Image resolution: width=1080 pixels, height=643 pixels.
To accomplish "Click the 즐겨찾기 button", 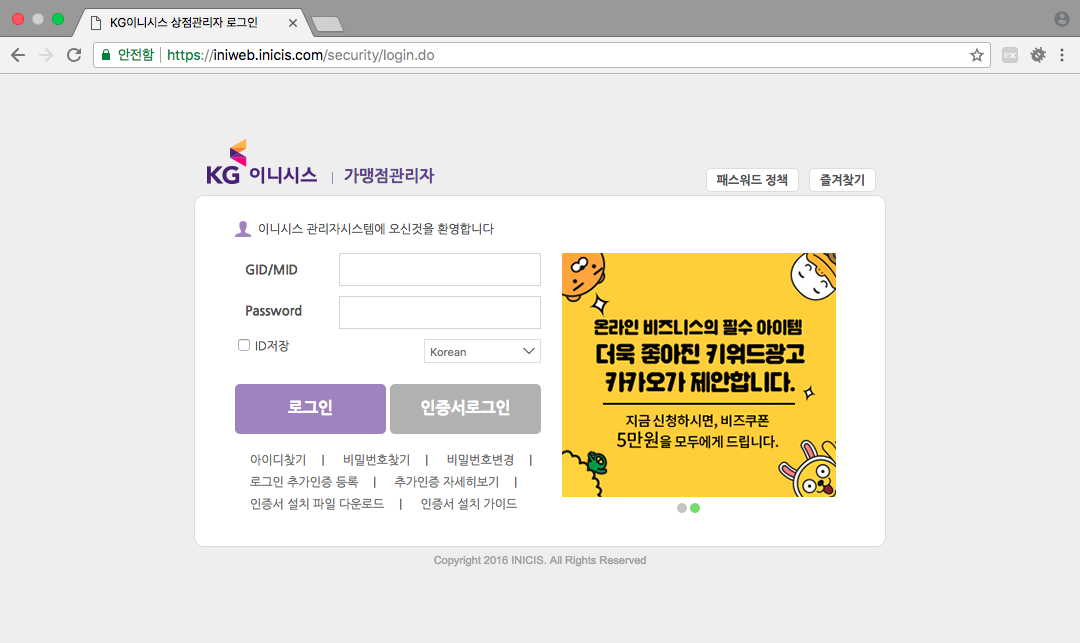I will (842, 180).
